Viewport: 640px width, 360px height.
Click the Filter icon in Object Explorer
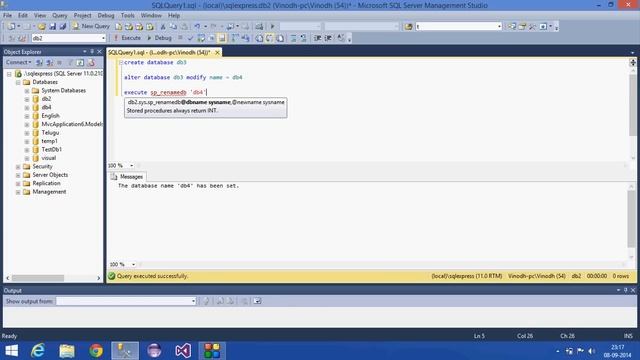pos(70,62)
